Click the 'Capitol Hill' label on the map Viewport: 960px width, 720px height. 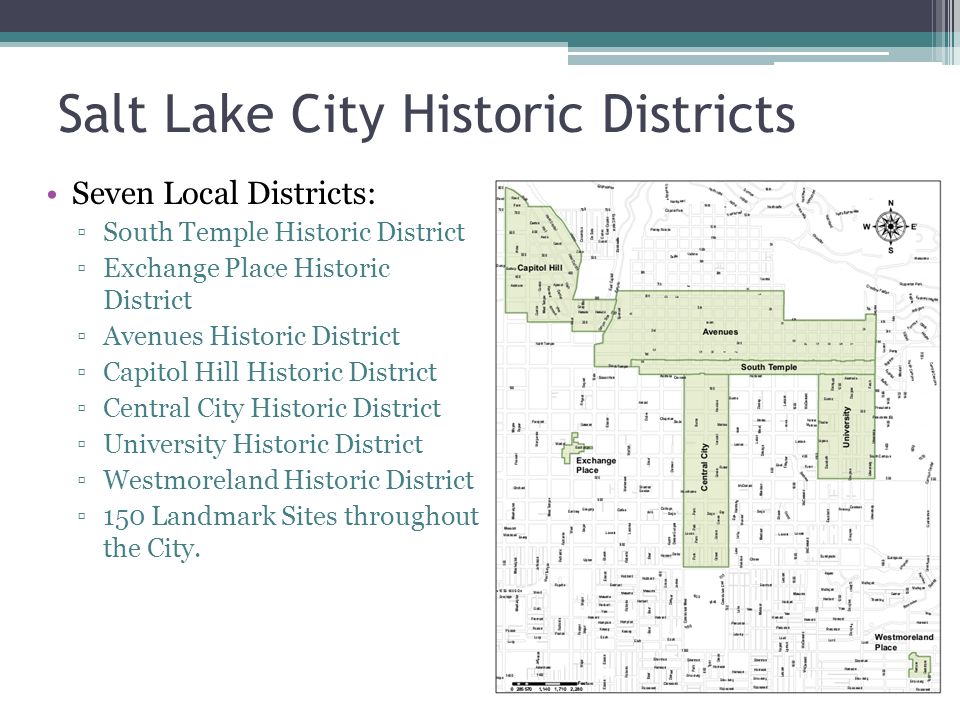(x=539, y=268)
